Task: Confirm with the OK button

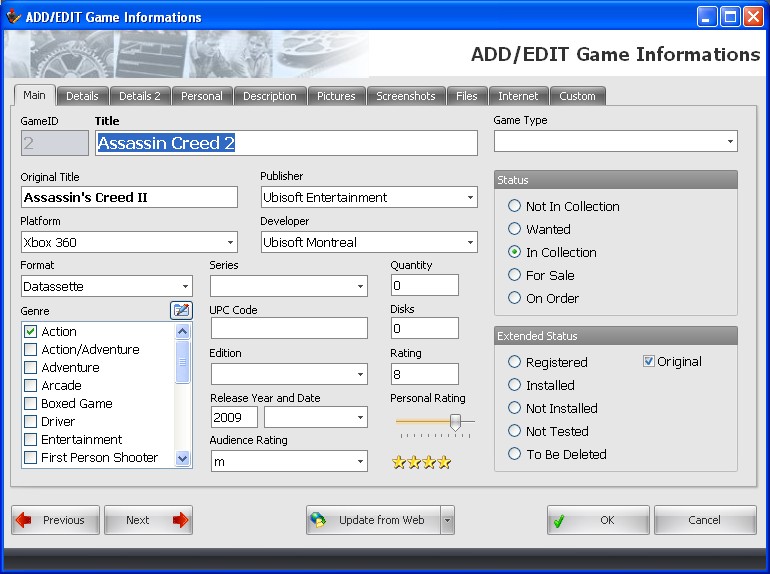Action: pyautogui.click(x=598, y=520)
